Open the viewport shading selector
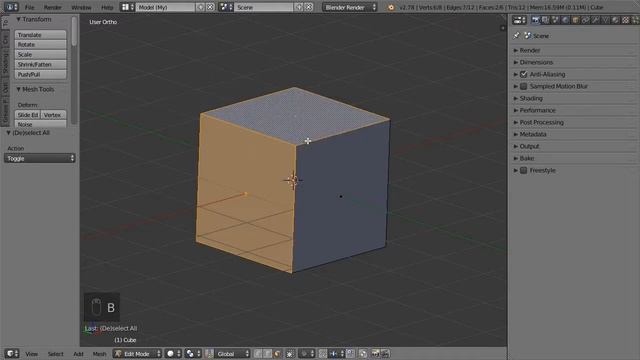 (x=173, y=353)
